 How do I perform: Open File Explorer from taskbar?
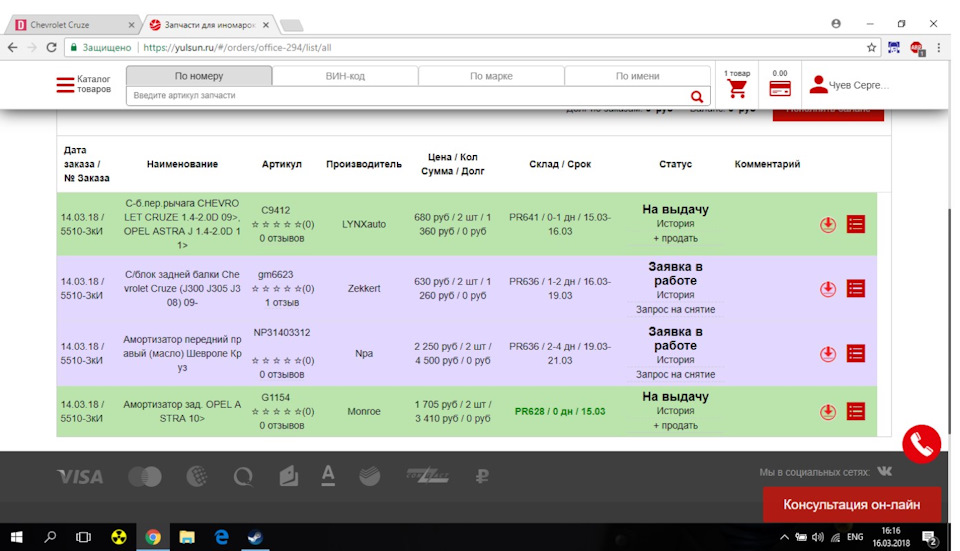pyautogui.click(x=187, y=537)
